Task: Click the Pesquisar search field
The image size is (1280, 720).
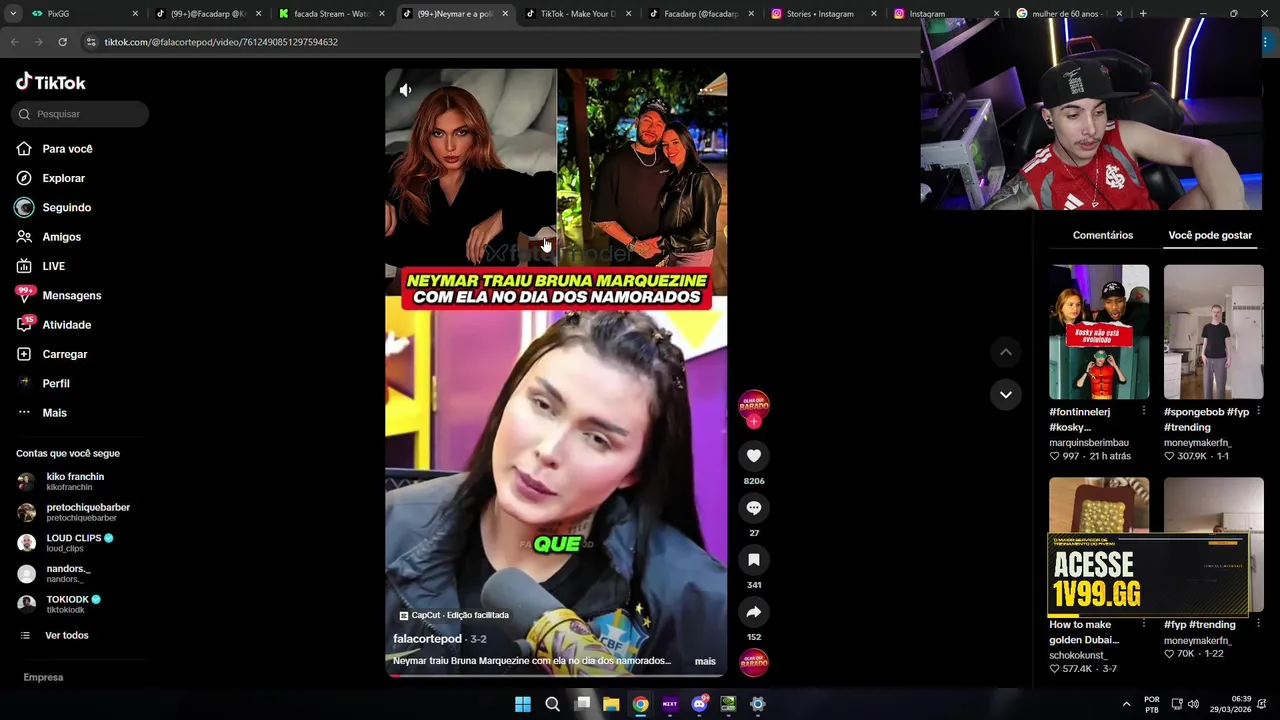Action: coord(80,114)
